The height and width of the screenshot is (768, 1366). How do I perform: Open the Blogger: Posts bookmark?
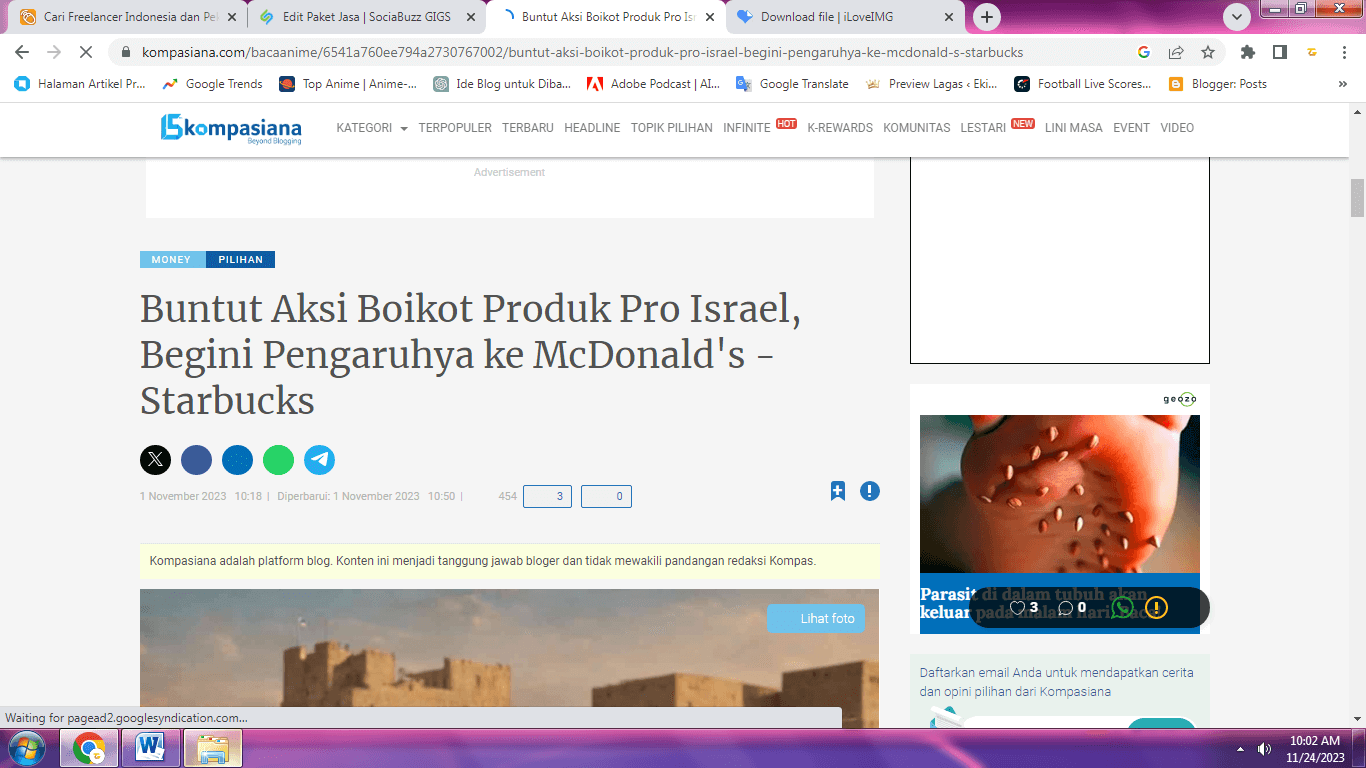tap(1217, 84)
